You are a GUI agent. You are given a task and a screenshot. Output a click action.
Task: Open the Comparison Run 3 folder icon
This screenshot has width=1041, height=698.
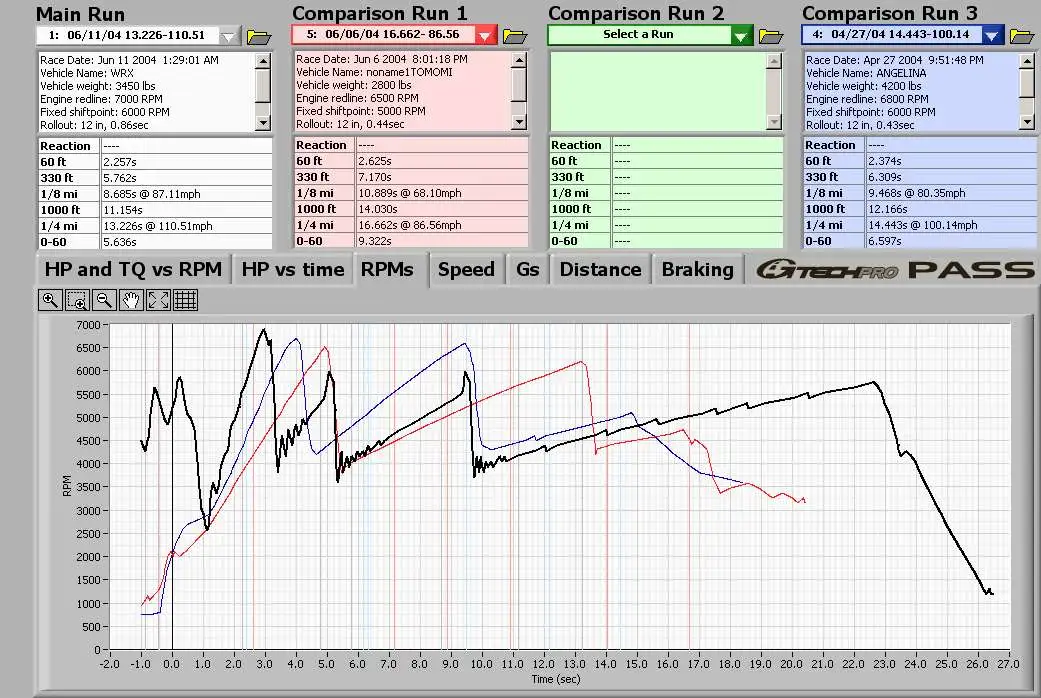coord(1021,36)
